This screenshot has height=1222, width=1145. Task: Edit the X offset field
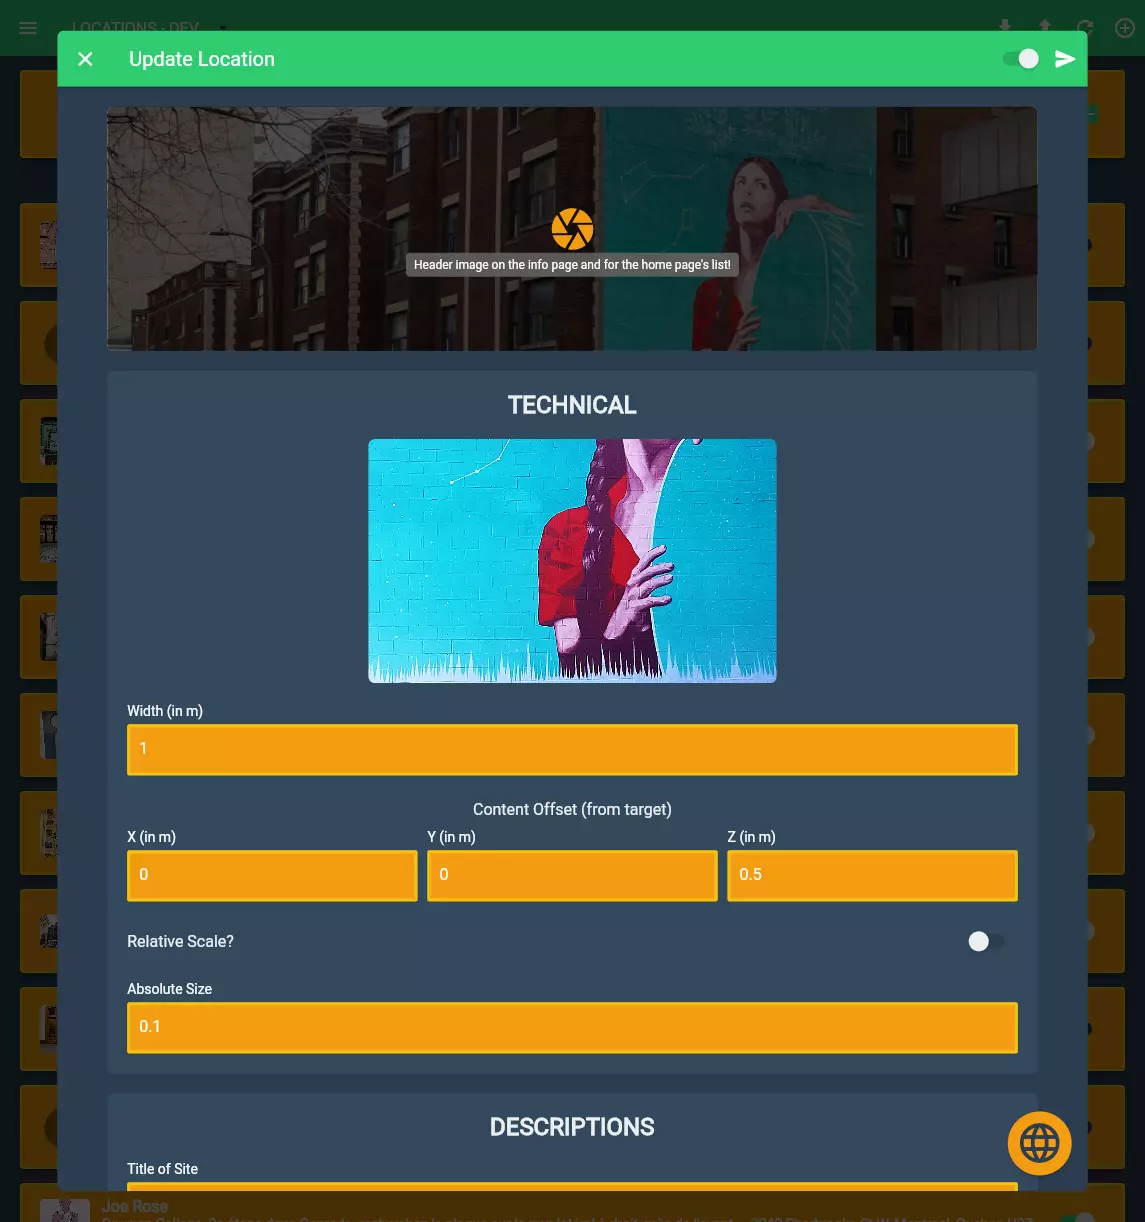coord(272,875)
